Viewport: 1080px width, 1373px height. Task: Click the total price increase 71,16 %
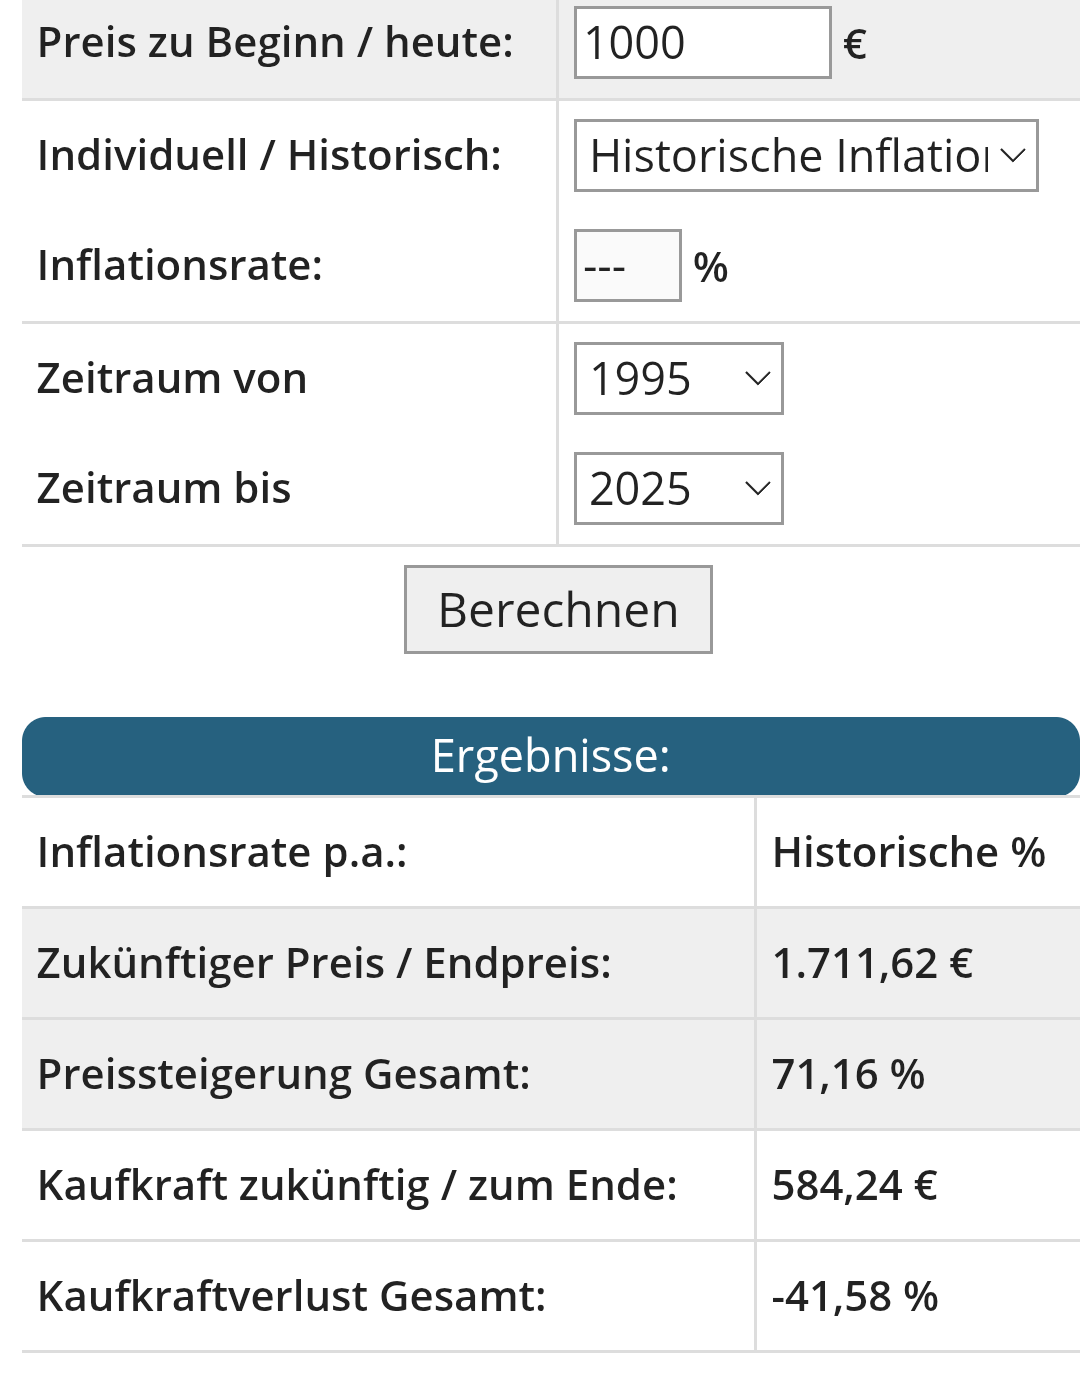tap(848, 1075)
